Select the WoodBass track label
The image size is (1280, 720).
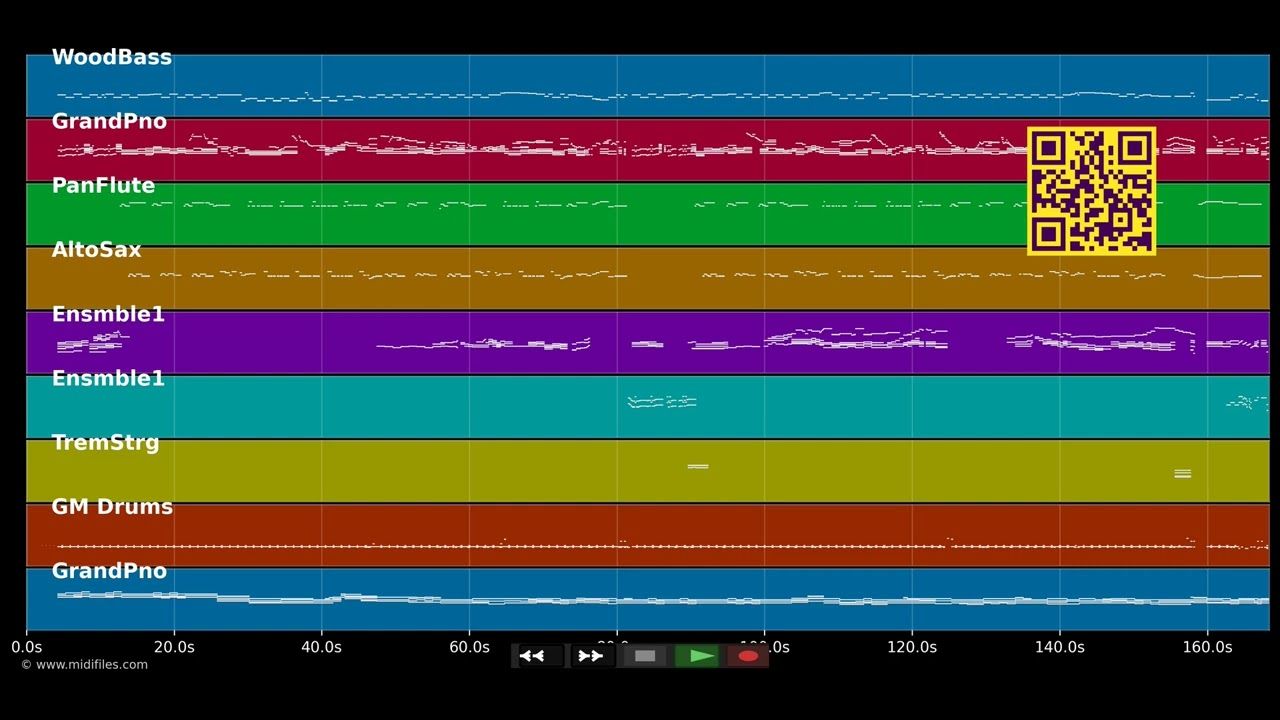coord(112,58)
